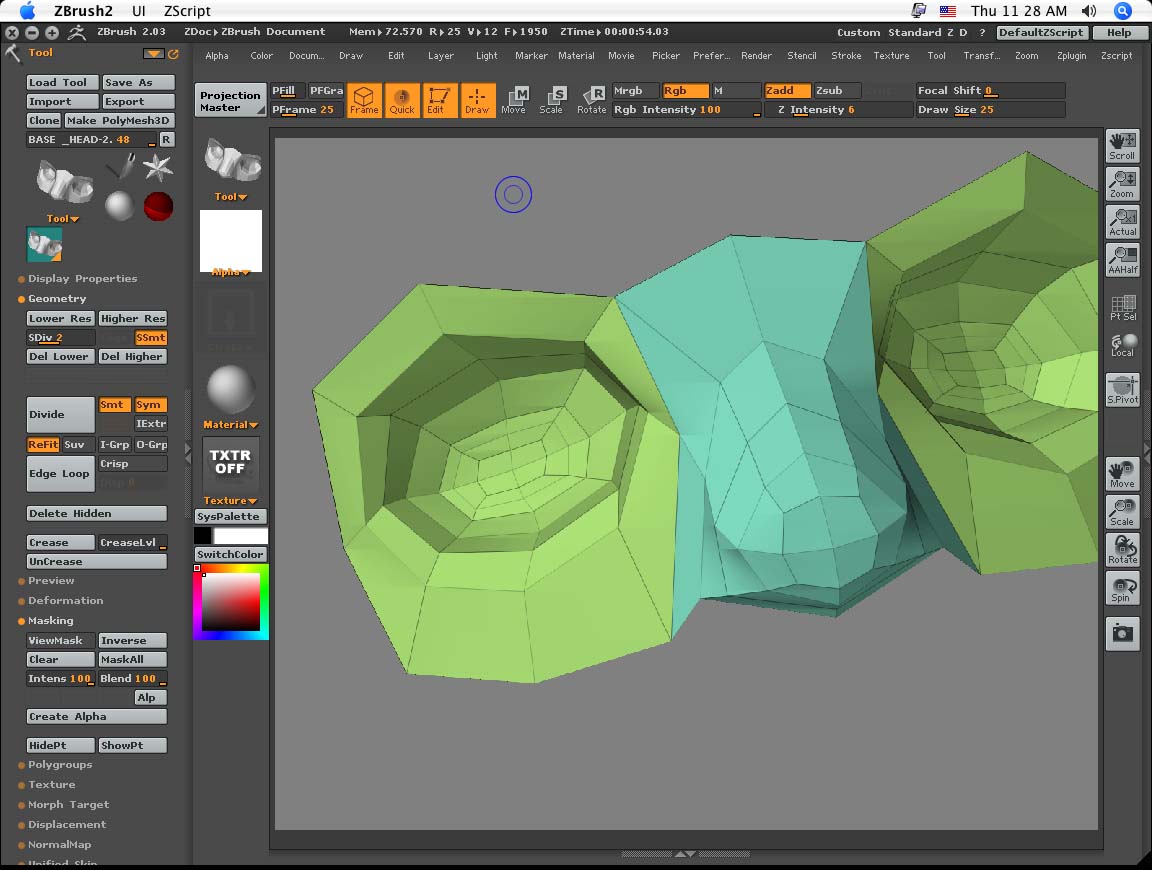Toggle the Rgb mode
Viewport: 1152px width, 870px height.
[685, 90]
